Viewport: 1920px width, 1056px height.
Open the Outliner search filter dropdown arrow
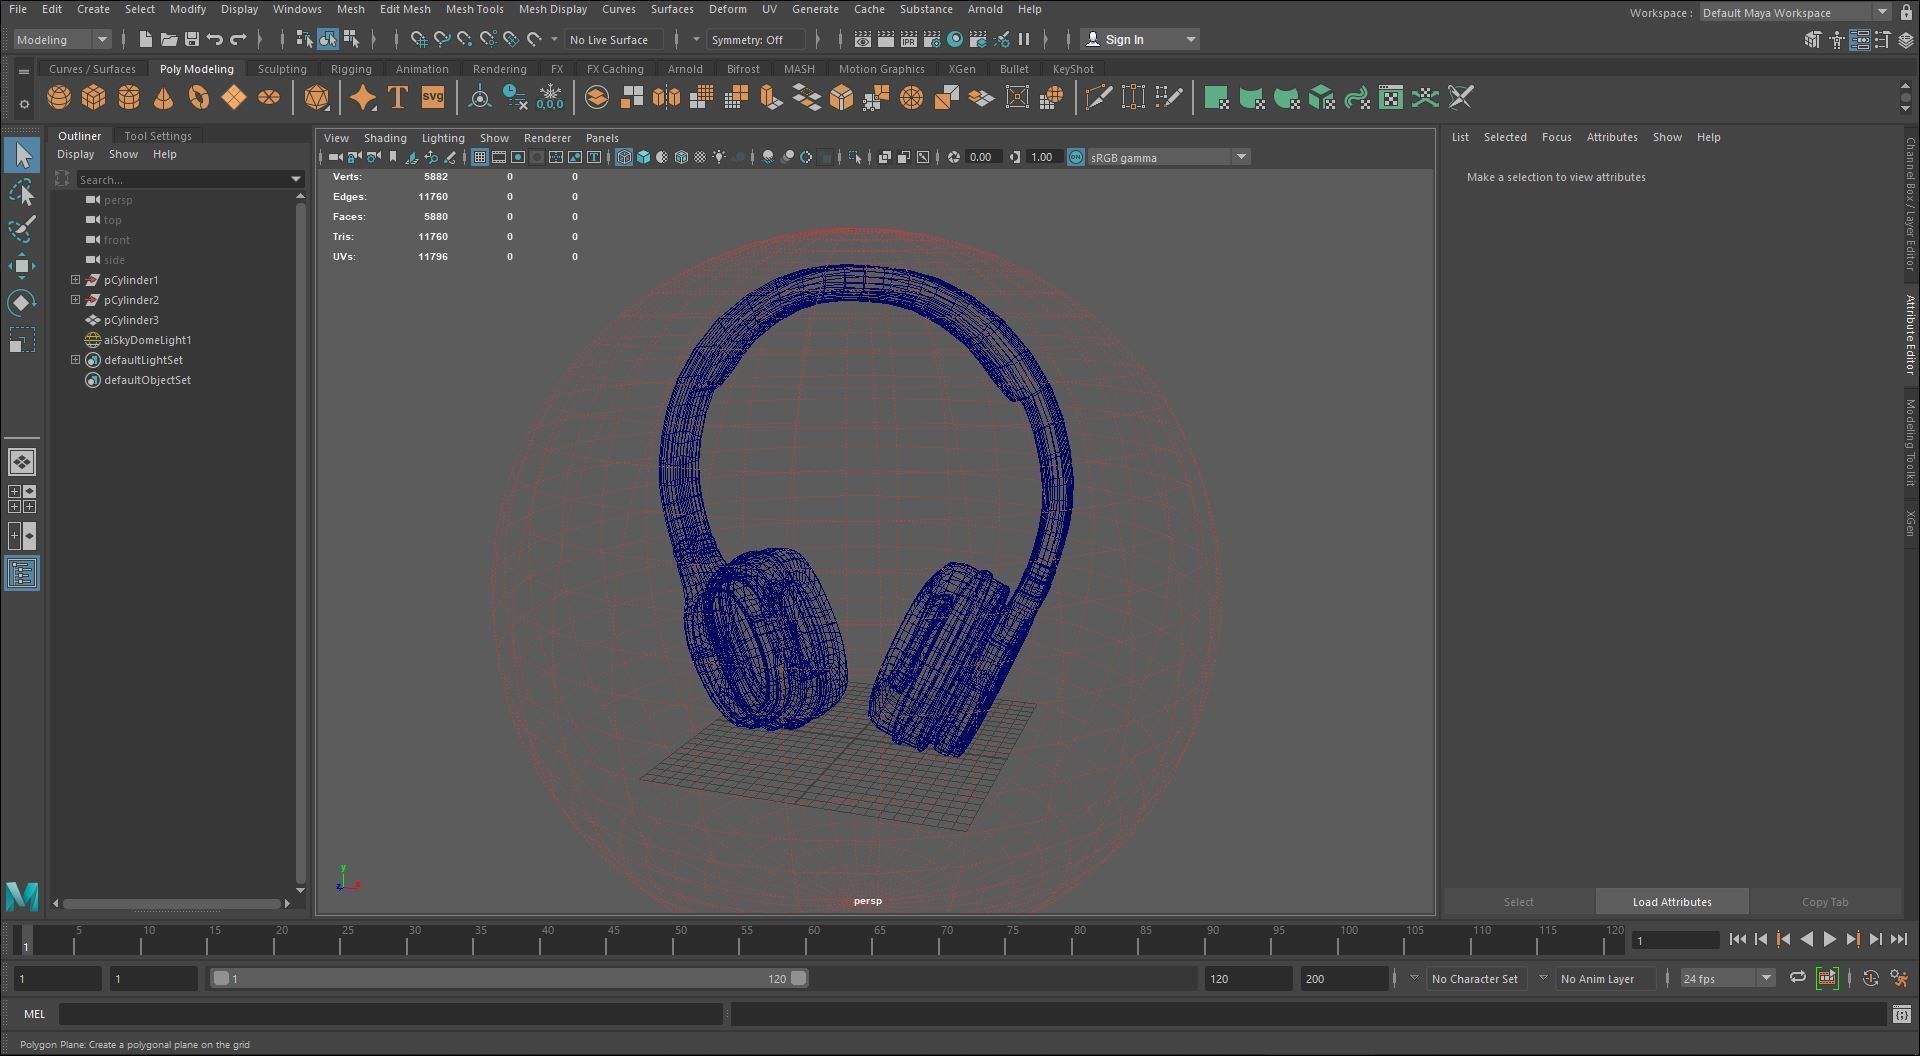(296, 179)
